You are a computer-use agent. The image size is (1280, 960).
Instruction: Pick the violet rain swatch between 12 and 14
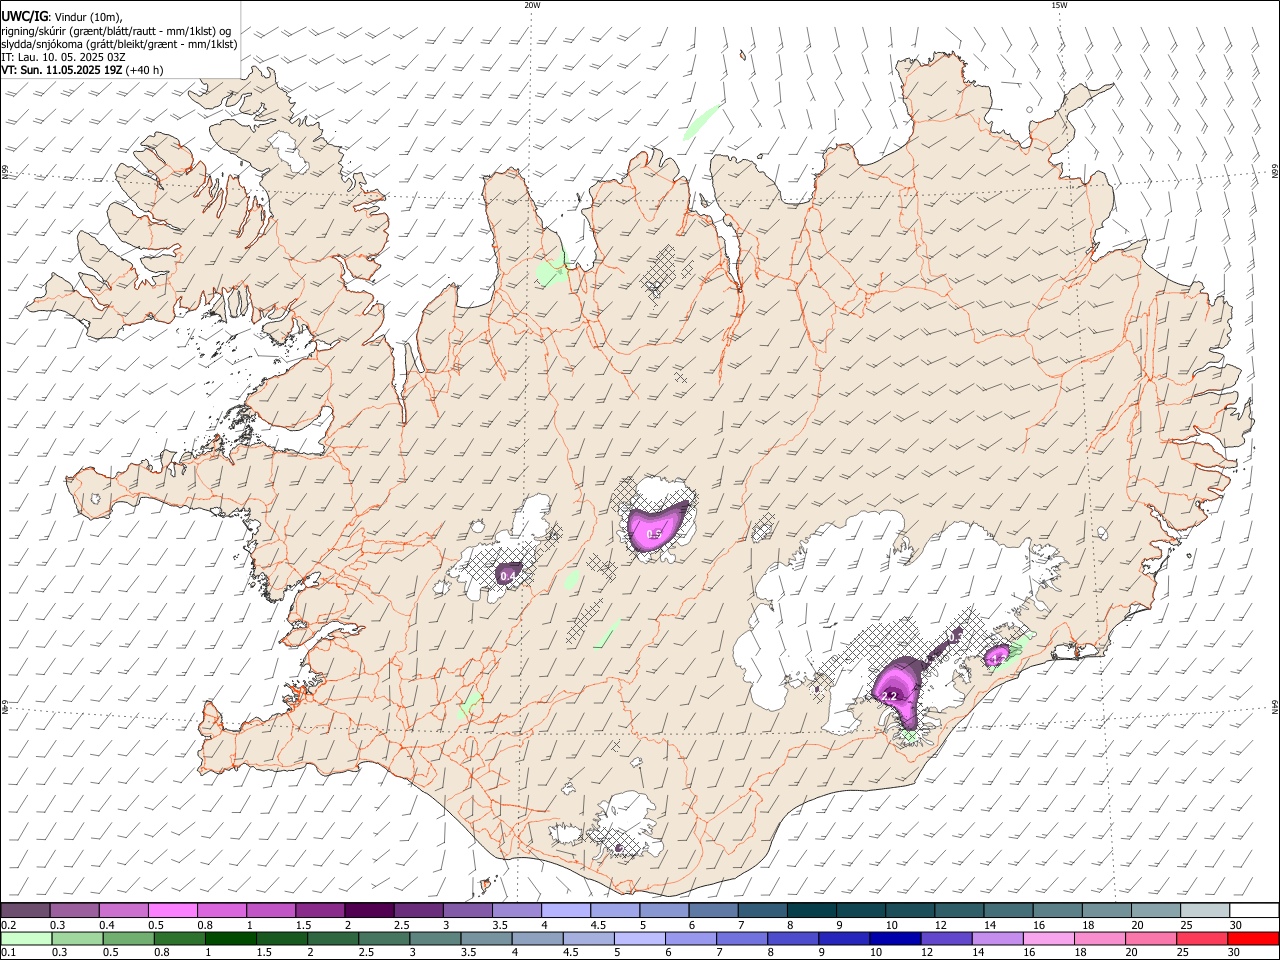point(946,938)
